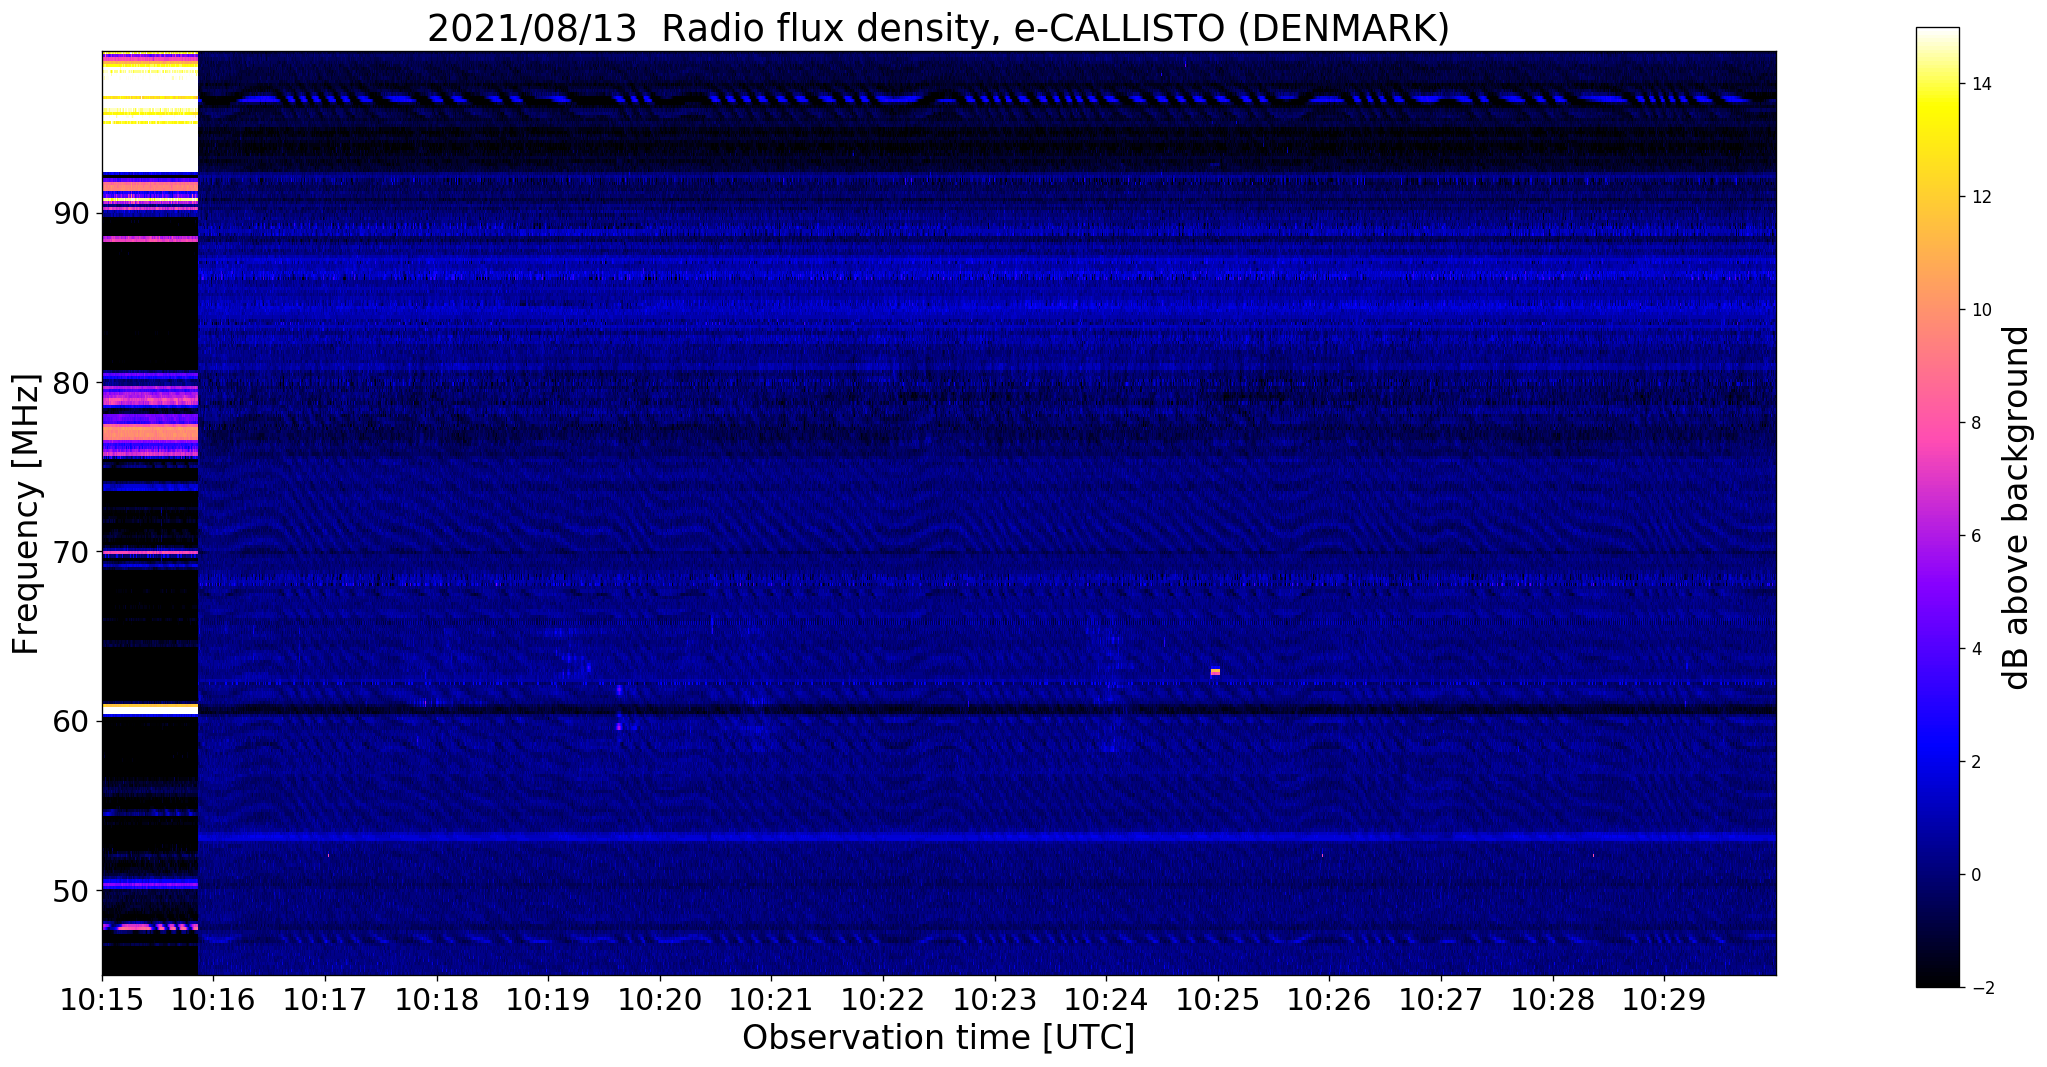Image resolution: width=2047 pixels, height=1067 pixels.
Task: Click the colorbar tick label 2
Action: click(x=1974, y=762)
